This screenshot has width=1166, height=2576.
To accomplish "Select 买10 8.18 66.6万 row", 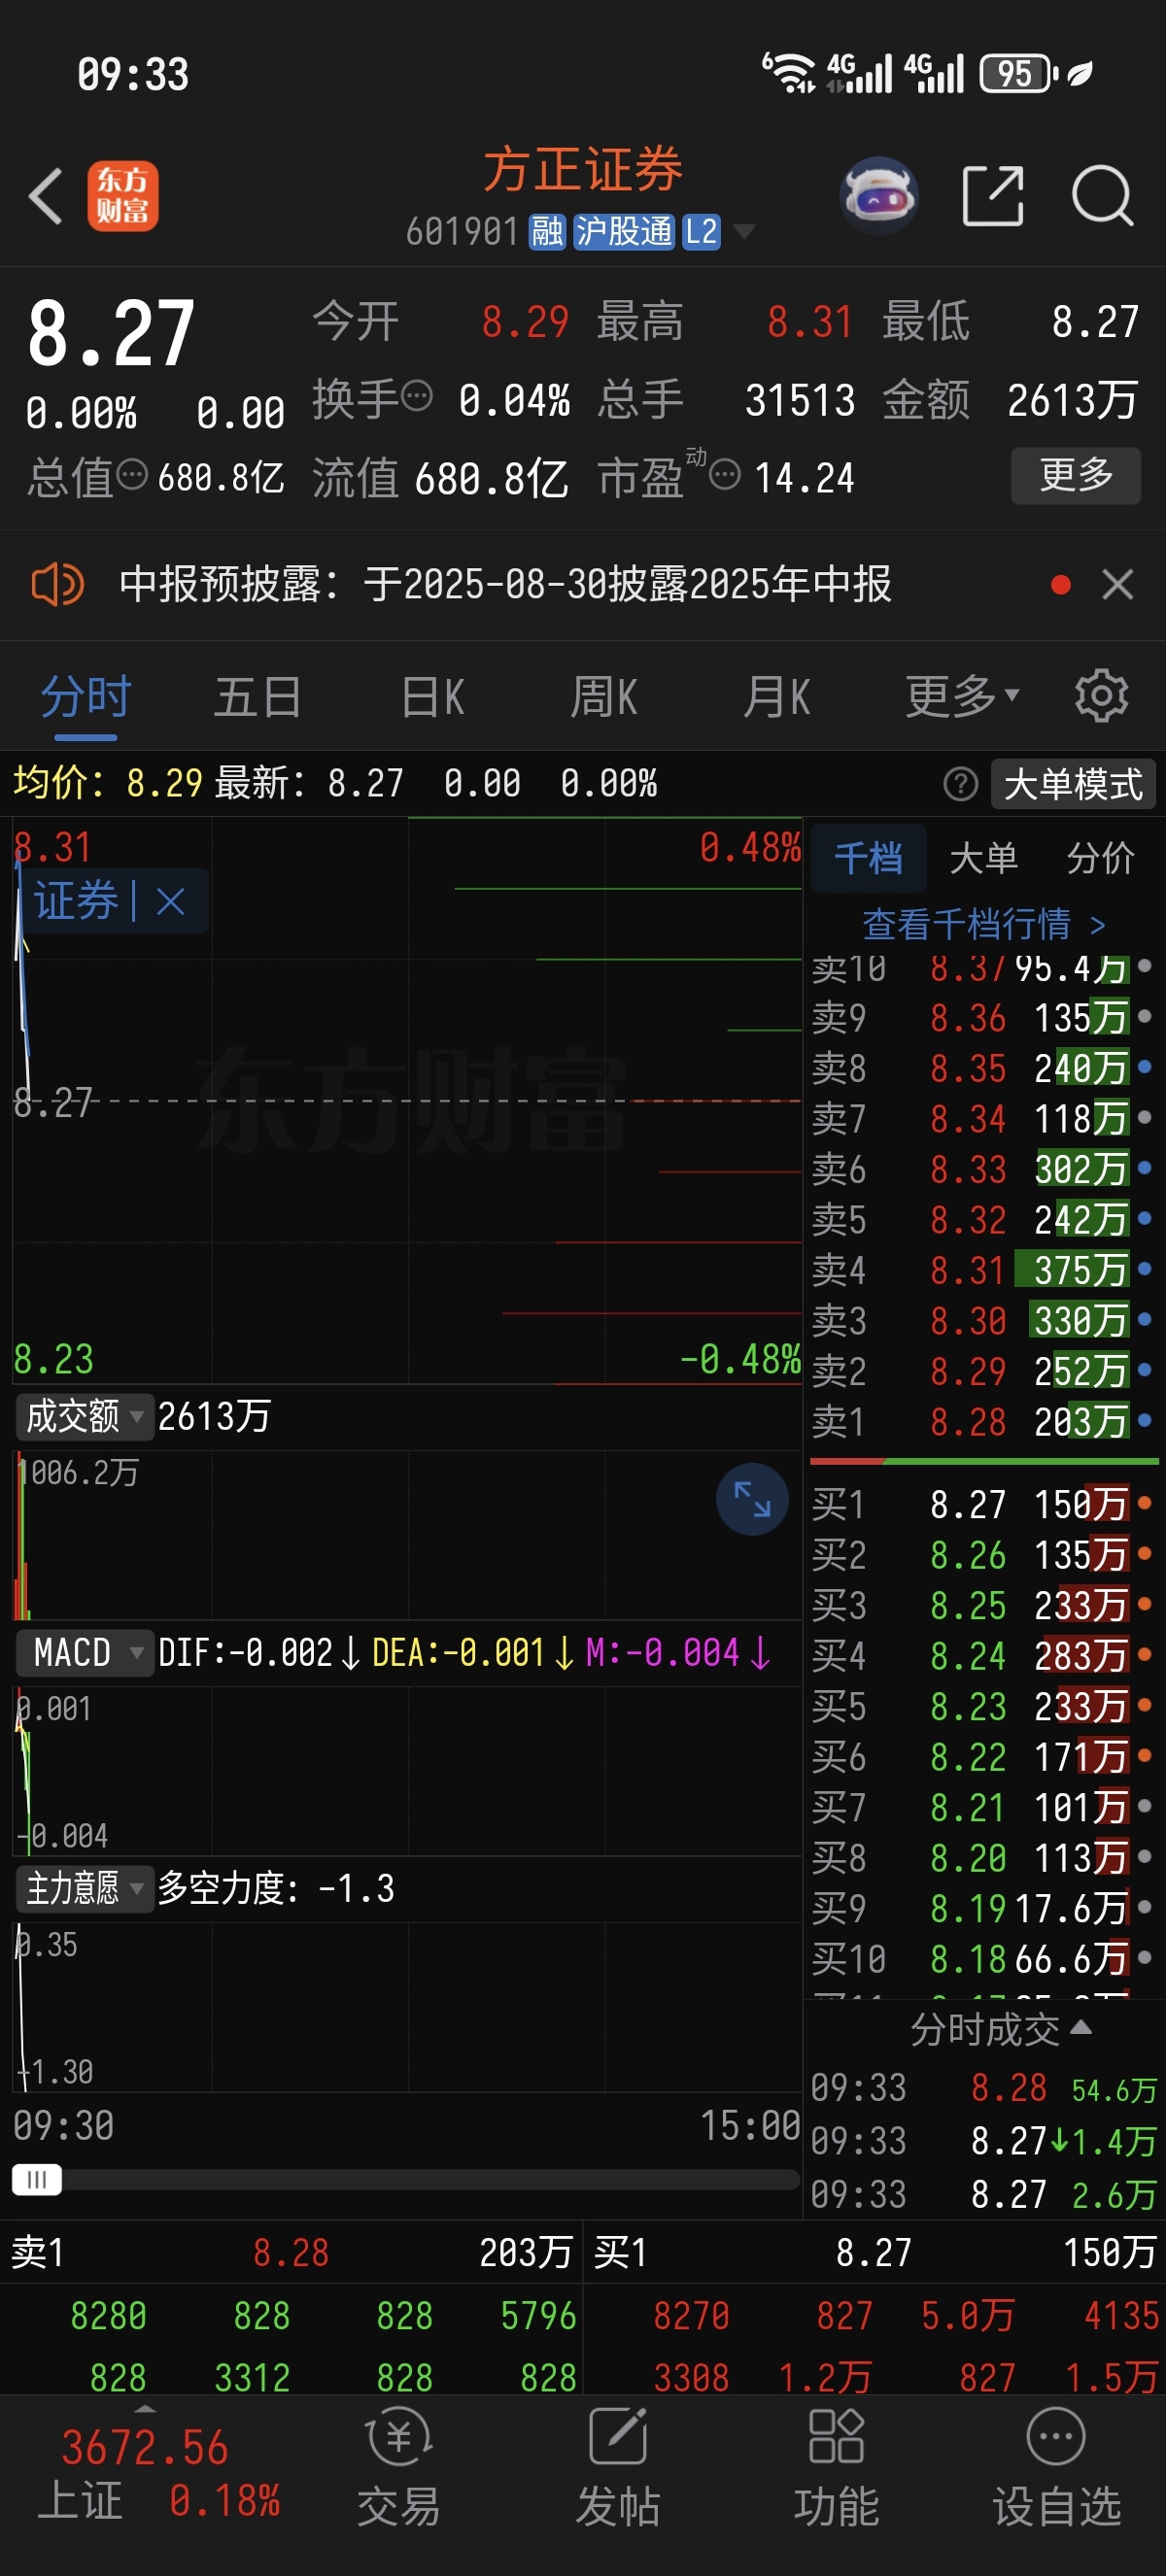I will tap(983, 1958).
